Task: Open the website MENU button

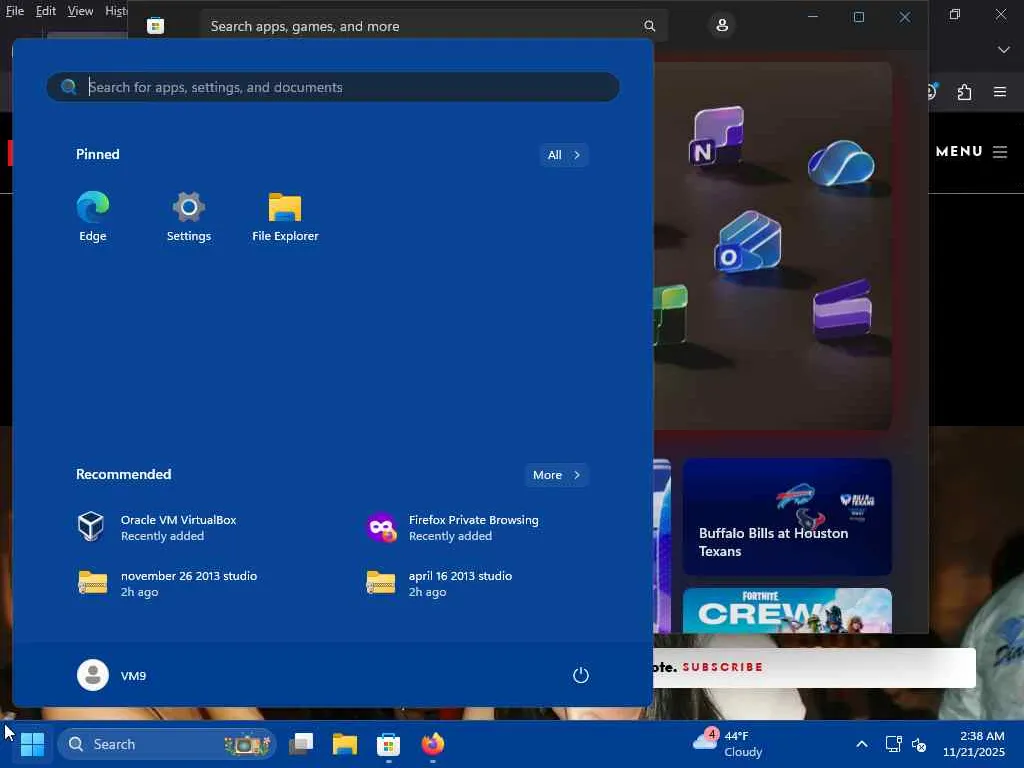Action: pos(971,152)
